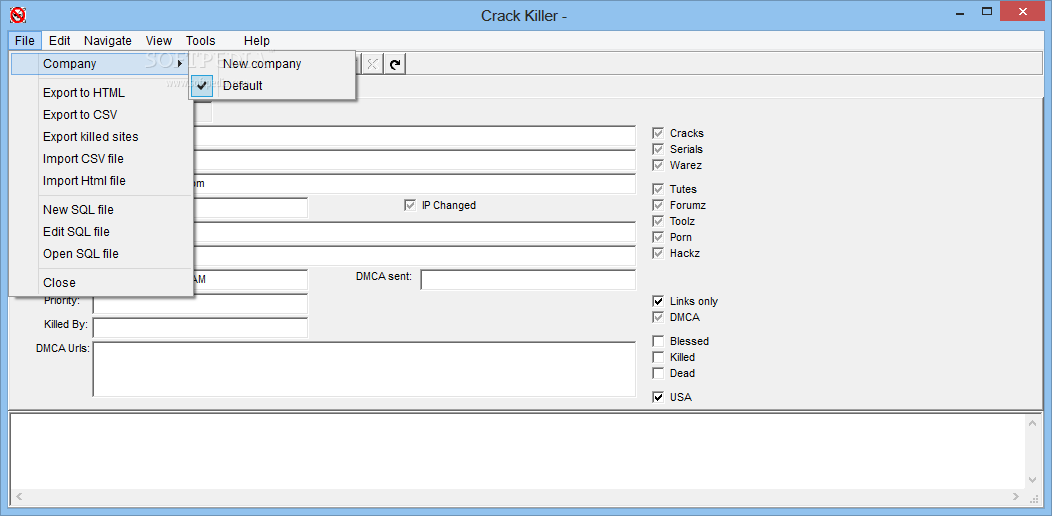Select Import Html file
The image size is (1052, 516).
pos(102,181)
